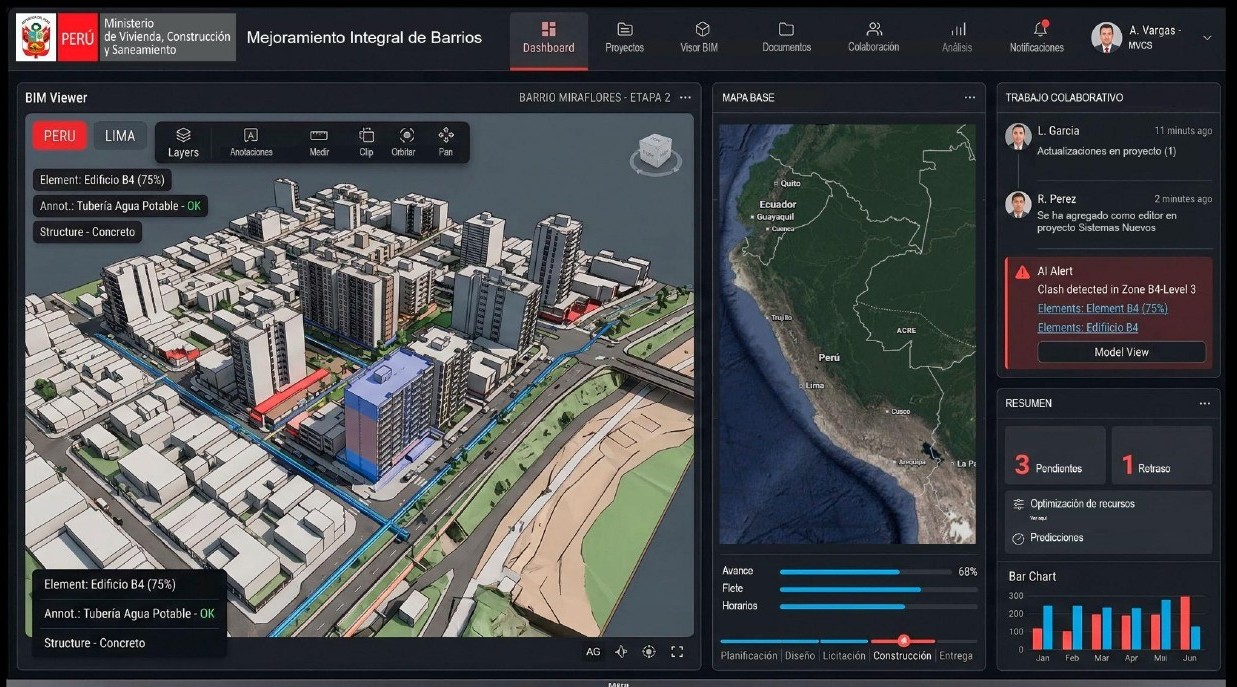
Task: Click the AI Alert warning icon
Action: point(1022,272)
